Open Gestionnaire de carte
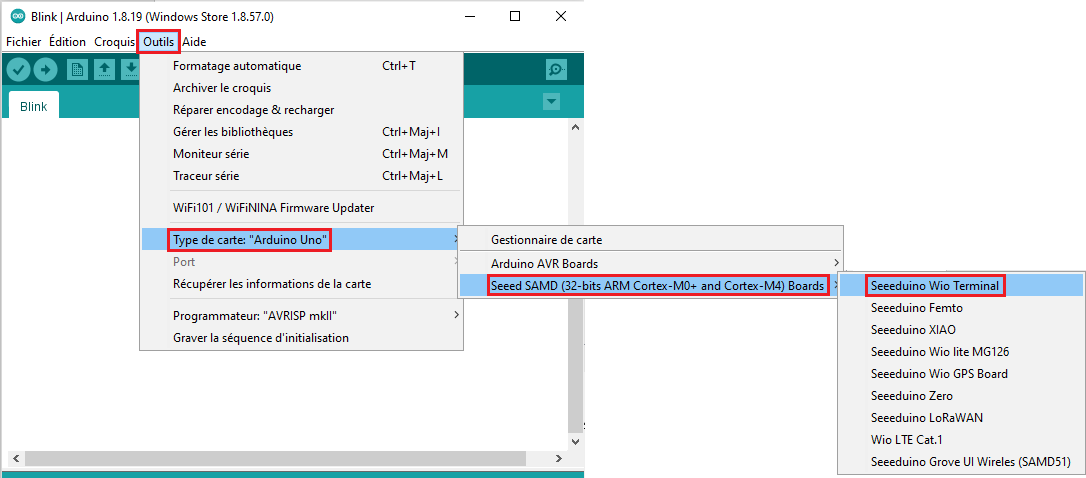This screenshot has height=478, width=1086. pos(650,240)
